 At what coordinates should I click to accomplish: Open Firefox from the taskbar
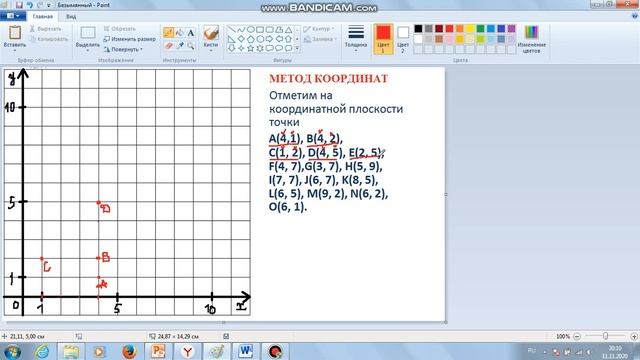[x=129, y=351]
